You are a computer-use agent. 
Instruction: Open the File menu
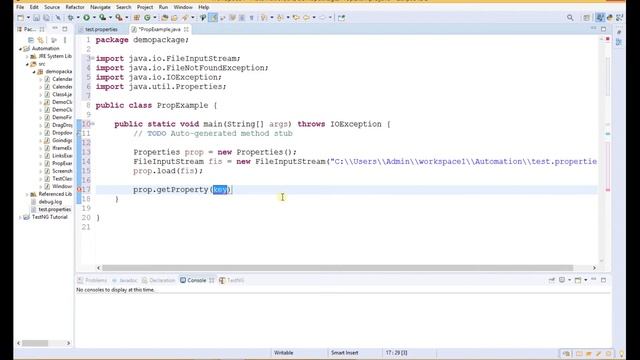point(20,7)
